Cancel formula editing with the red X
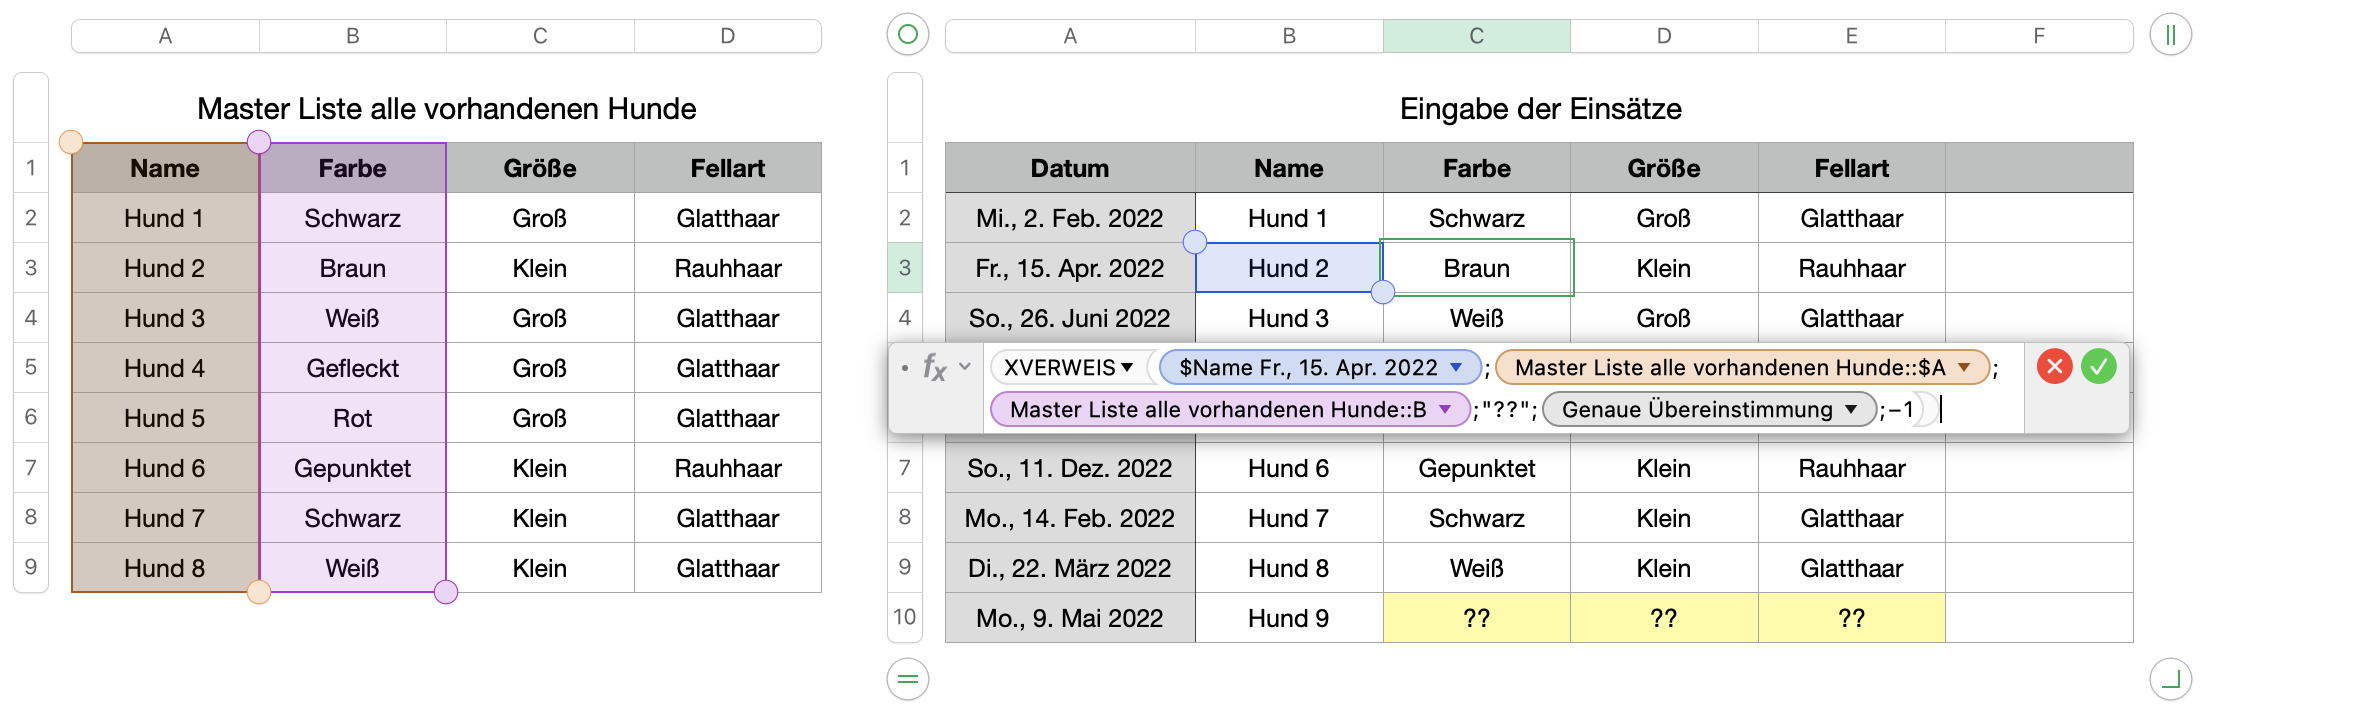 pos(2054,367)
